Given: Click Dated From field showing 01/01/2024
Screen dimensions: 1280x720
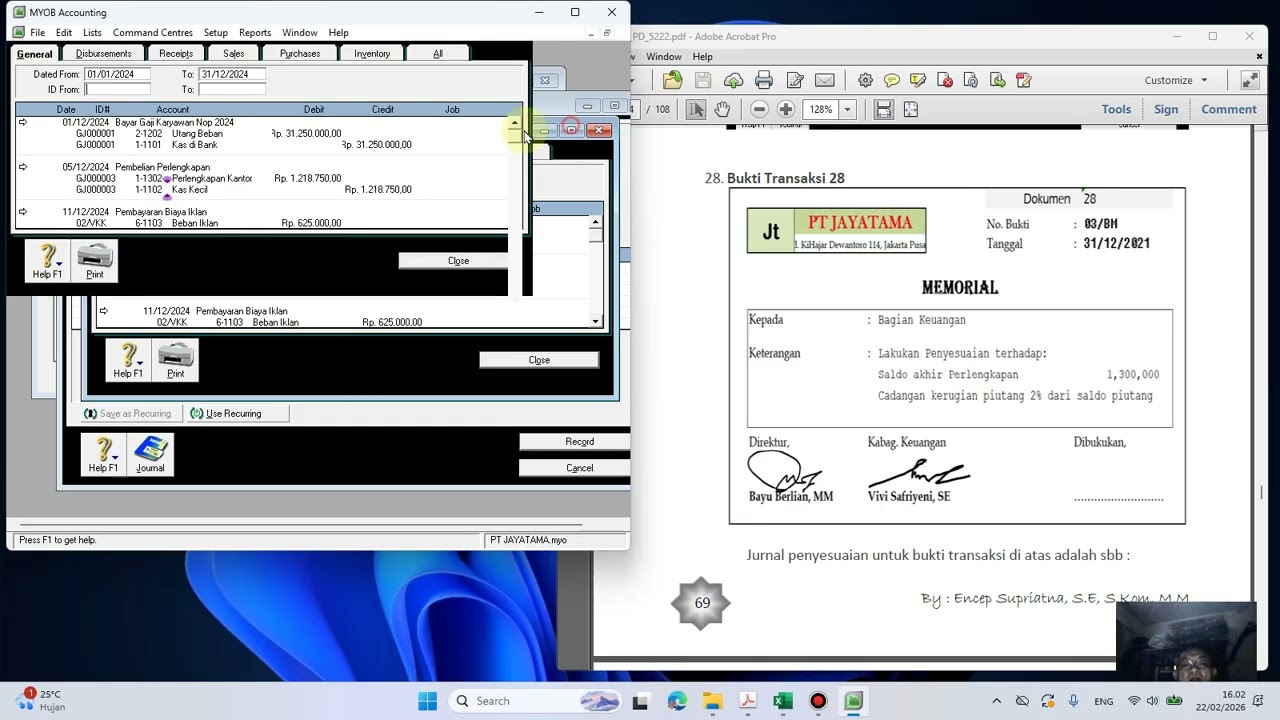Looking at the screenshot, I should tap(117, 74).
